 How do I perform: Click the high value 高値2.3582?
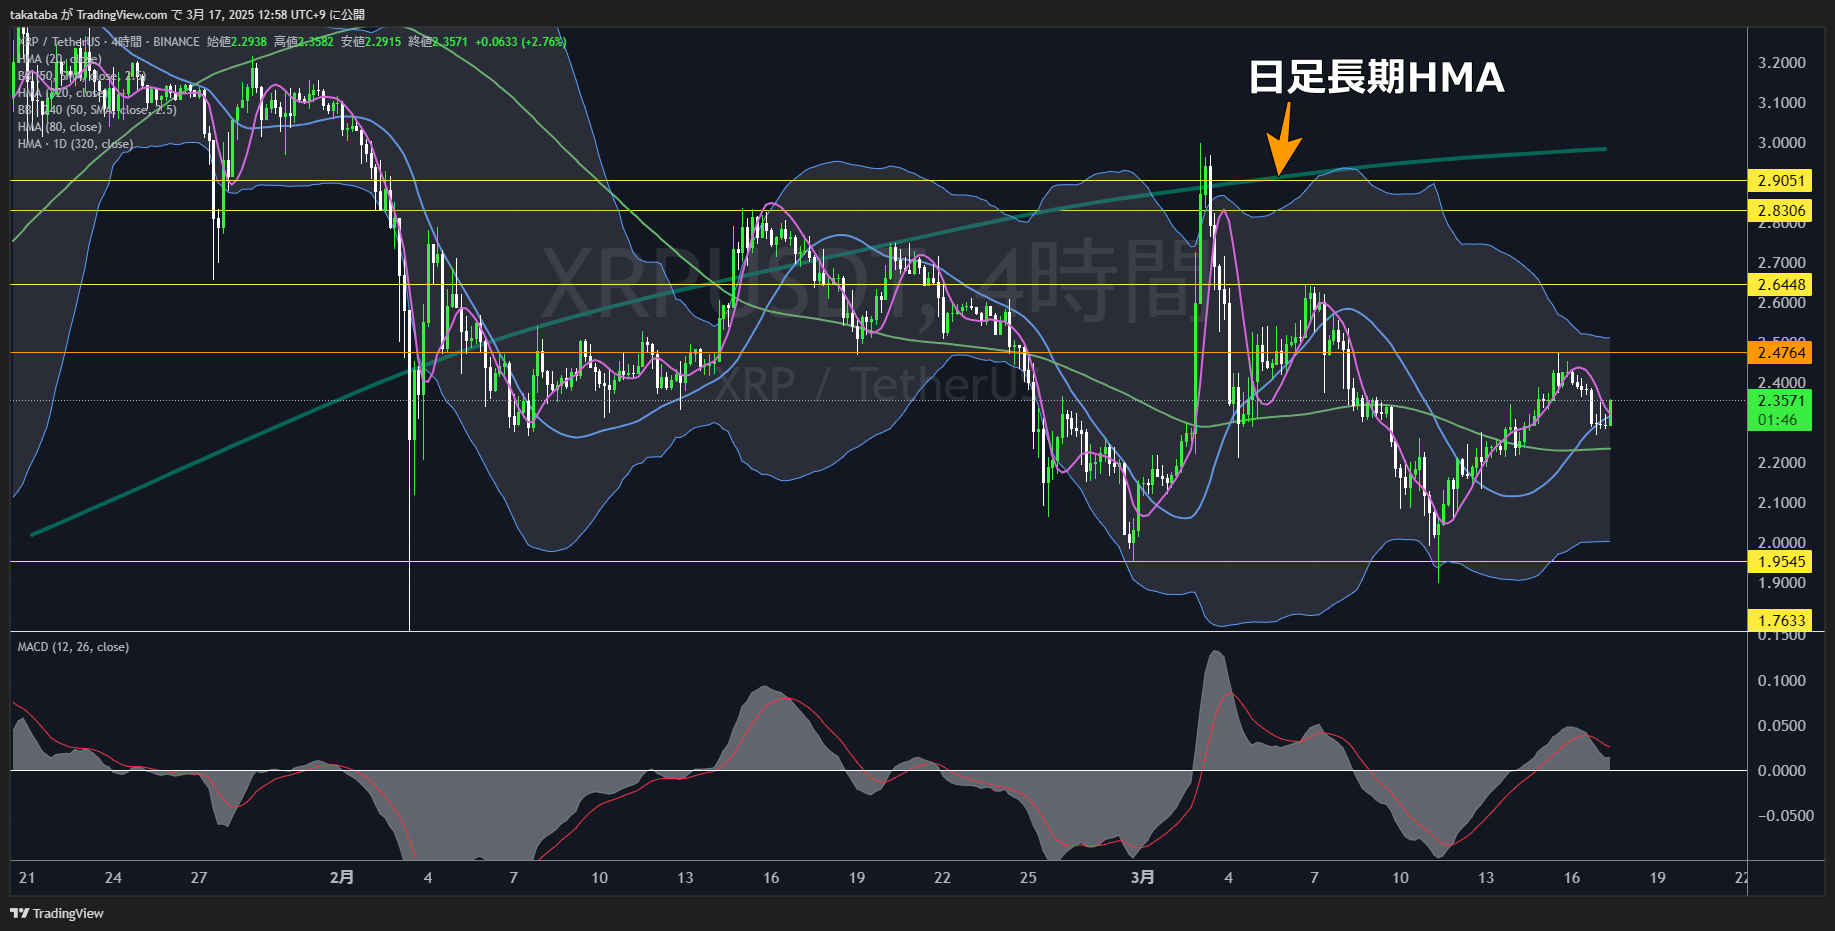(304, 42)
